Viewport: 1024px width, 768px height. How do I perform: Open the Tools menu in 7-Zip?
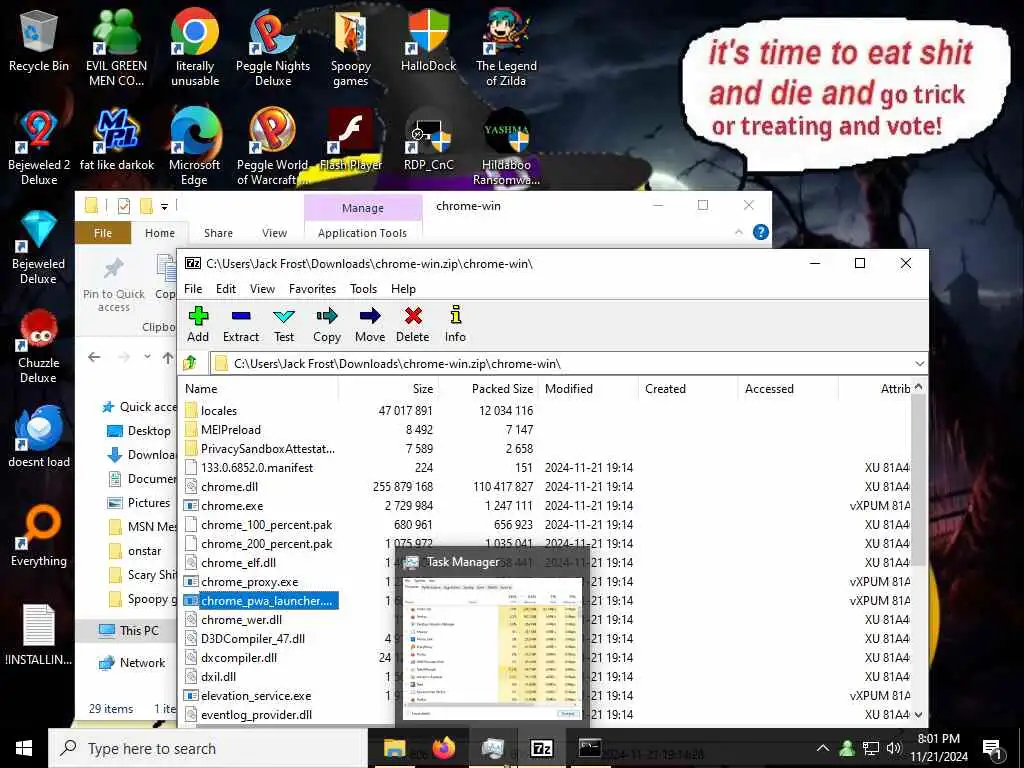(x=363, y=289)
